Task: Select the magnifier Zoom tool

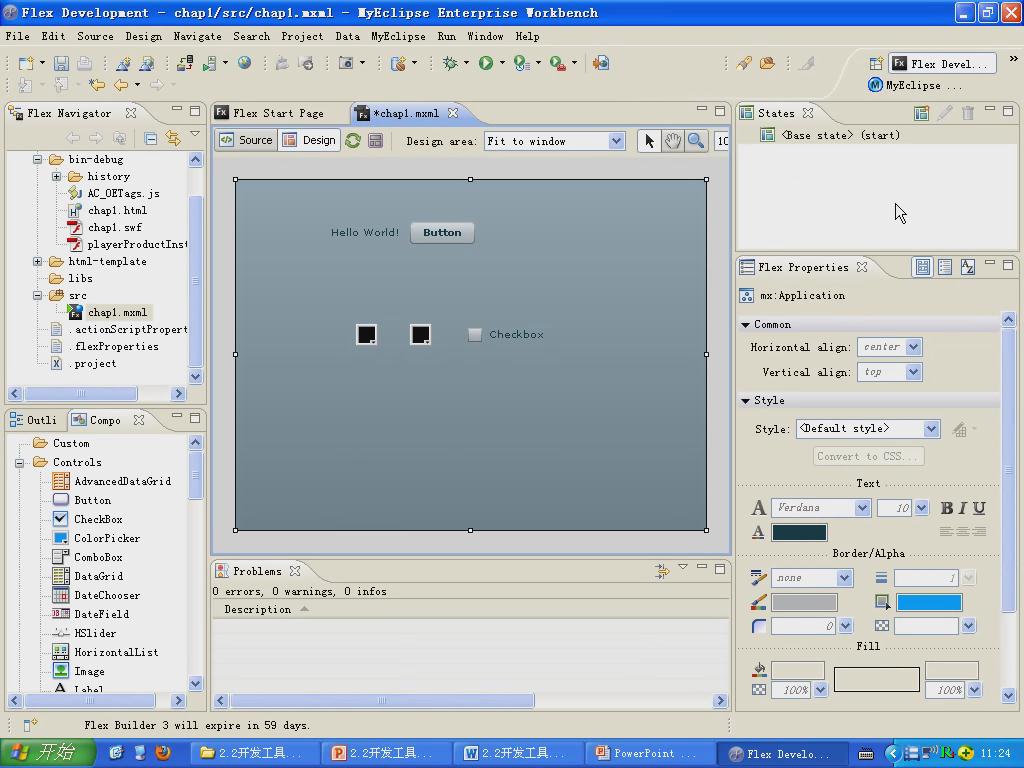Action: tap(696, 141)
